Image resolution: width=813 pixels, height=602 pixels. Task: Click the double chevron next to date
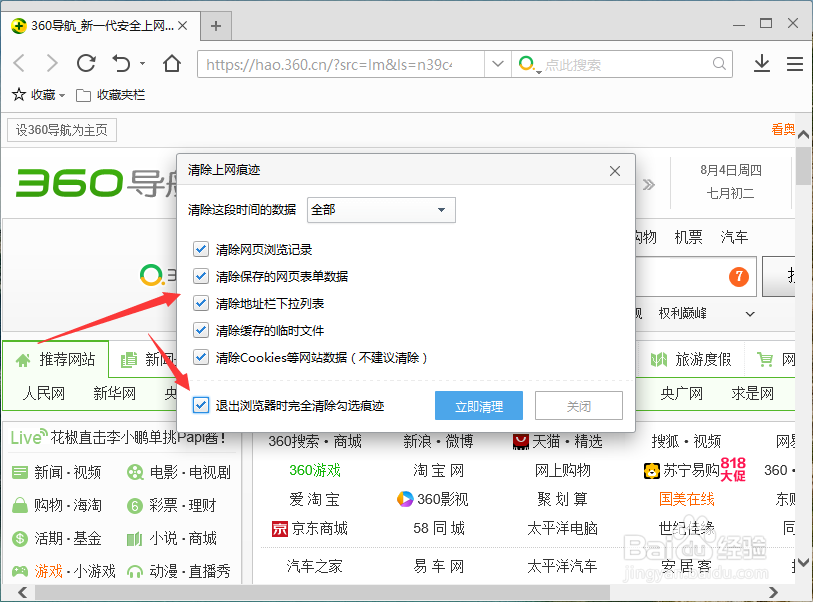tap(649, 185)
